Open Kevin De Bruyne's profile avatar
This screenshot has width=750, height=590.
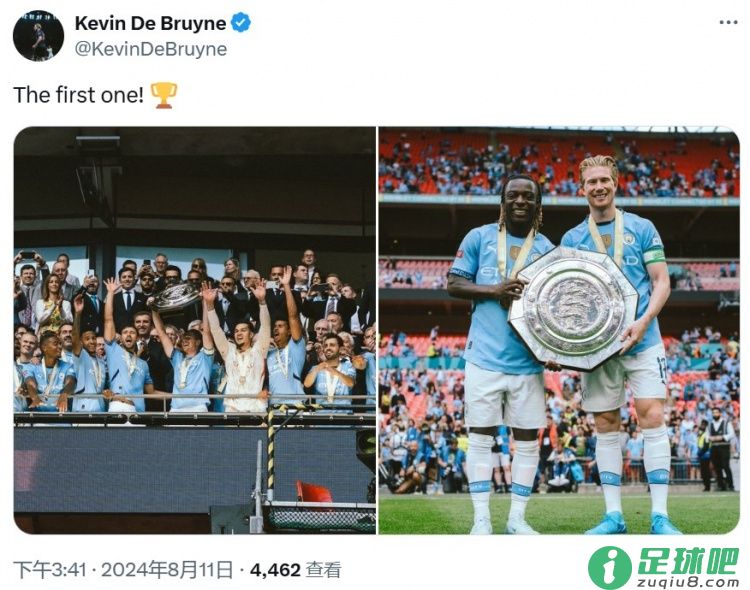(38, 35)
